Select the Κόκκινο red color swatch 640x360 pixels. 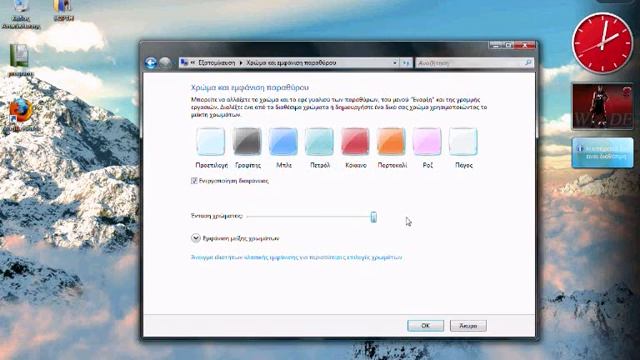pos(355,141)
